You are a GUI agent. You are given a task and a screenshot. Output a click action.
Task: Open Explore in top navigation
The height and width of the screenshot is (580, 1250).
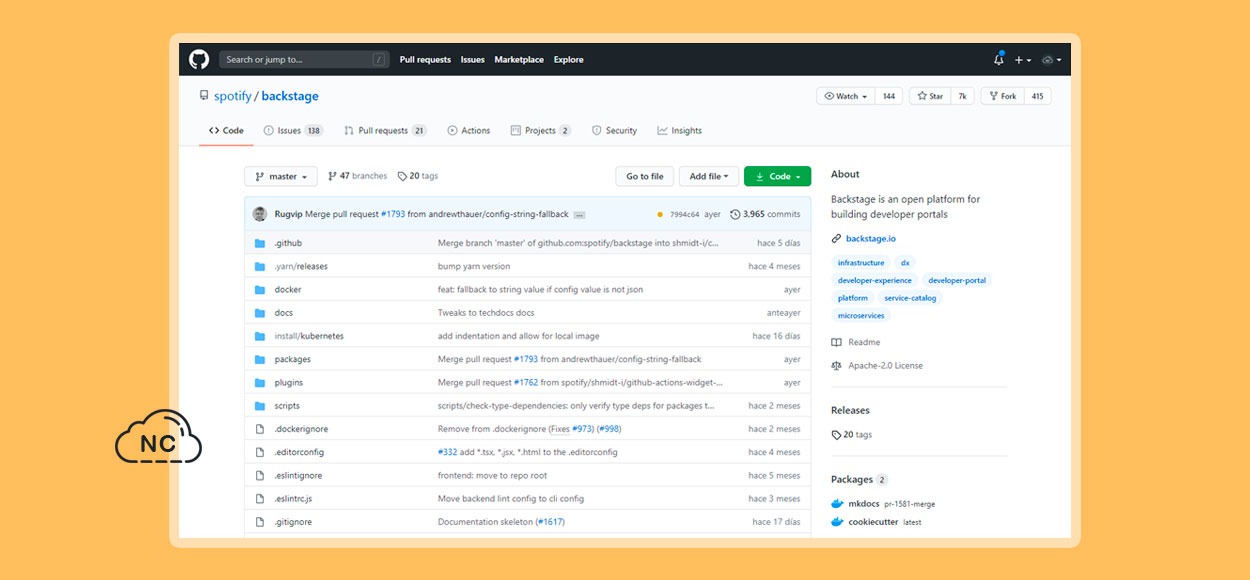pos(569,60)
